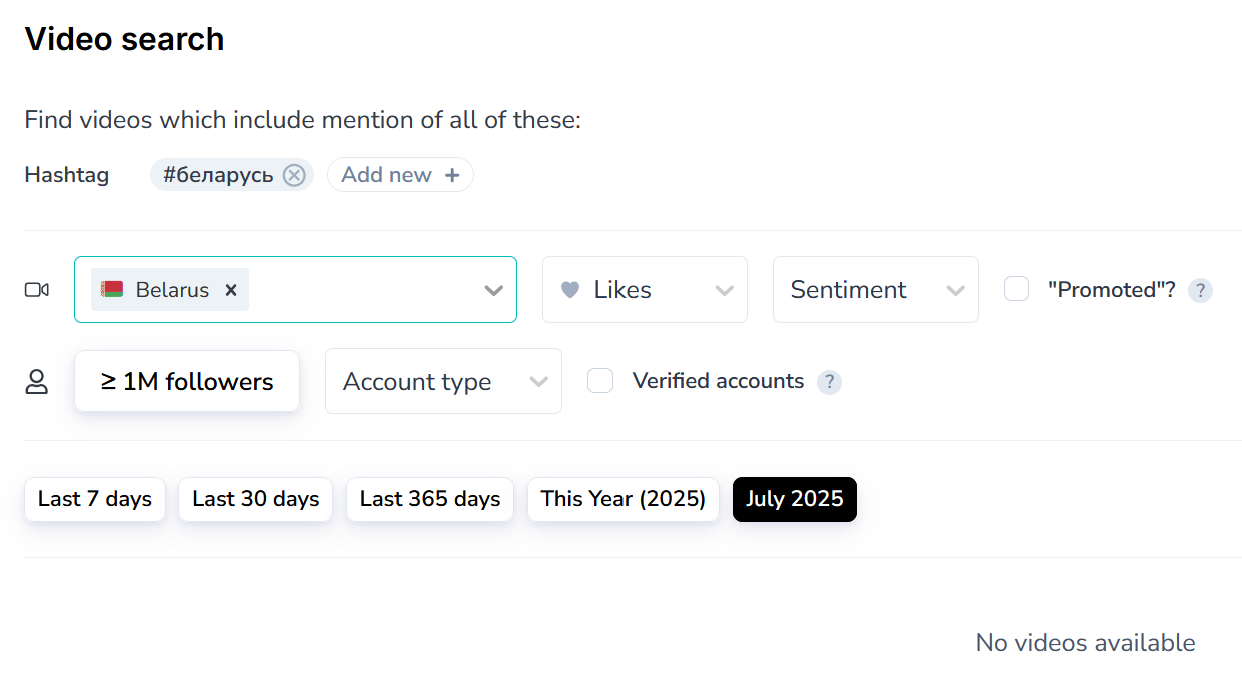Expand the country selector dropdown arrow
The height and width of the screenshot is (682, 1242).
(x=493, y=290)
